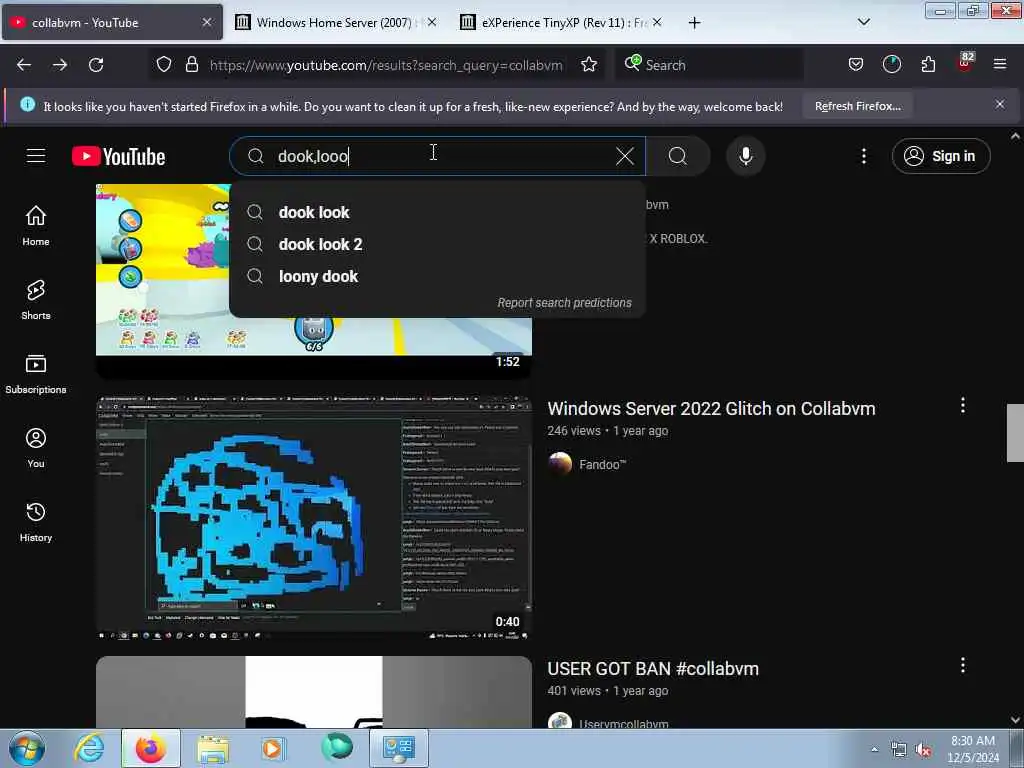Open USER GOT BAN #collabvm video title

[x=653, y=669]
